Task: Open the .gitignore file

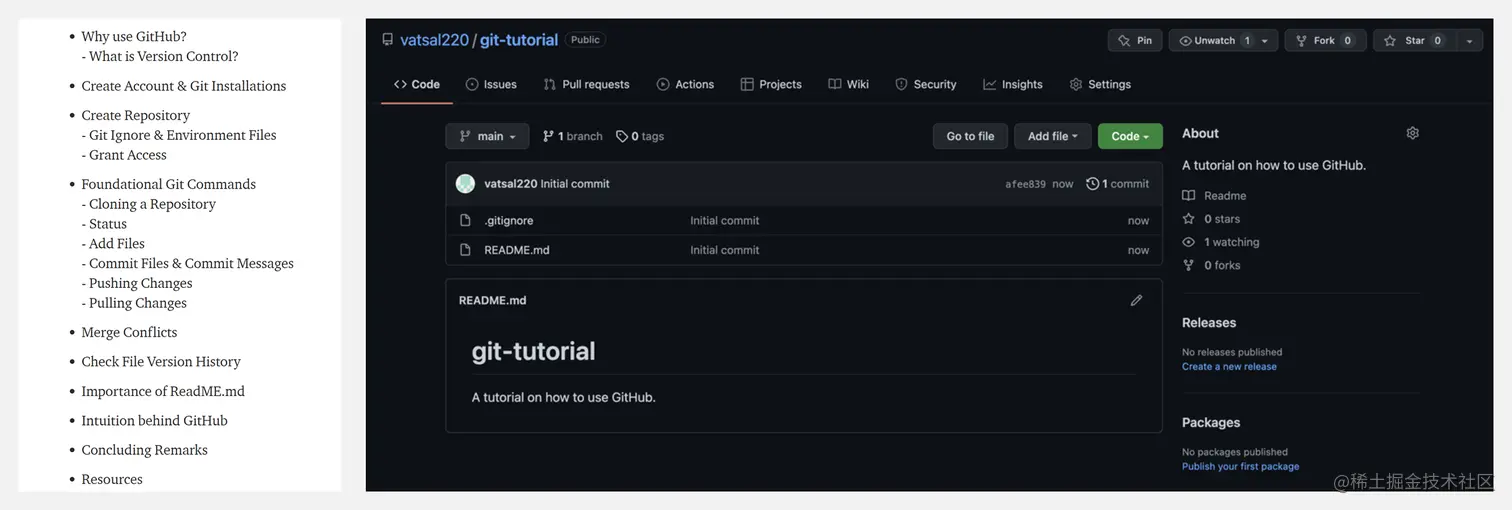Action: coord(509,220)
